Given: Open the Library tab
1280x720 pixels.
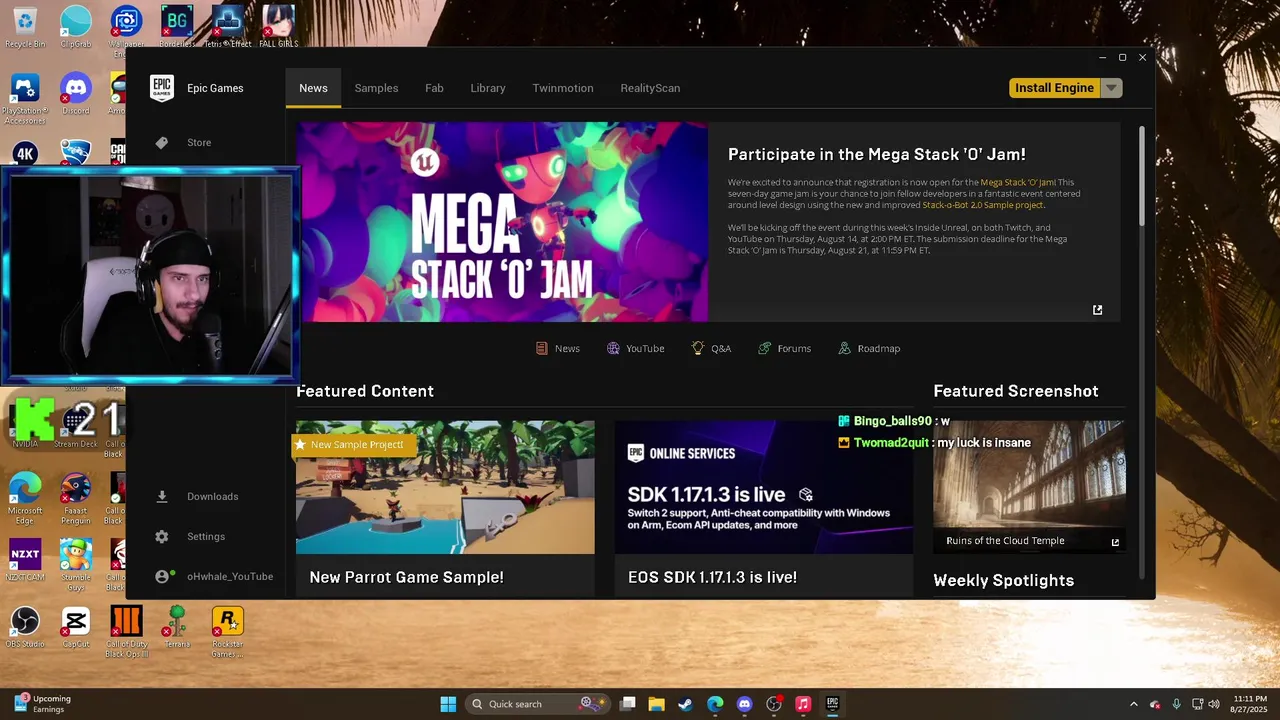Looking at the screenshot, I should tap(488, 88).
